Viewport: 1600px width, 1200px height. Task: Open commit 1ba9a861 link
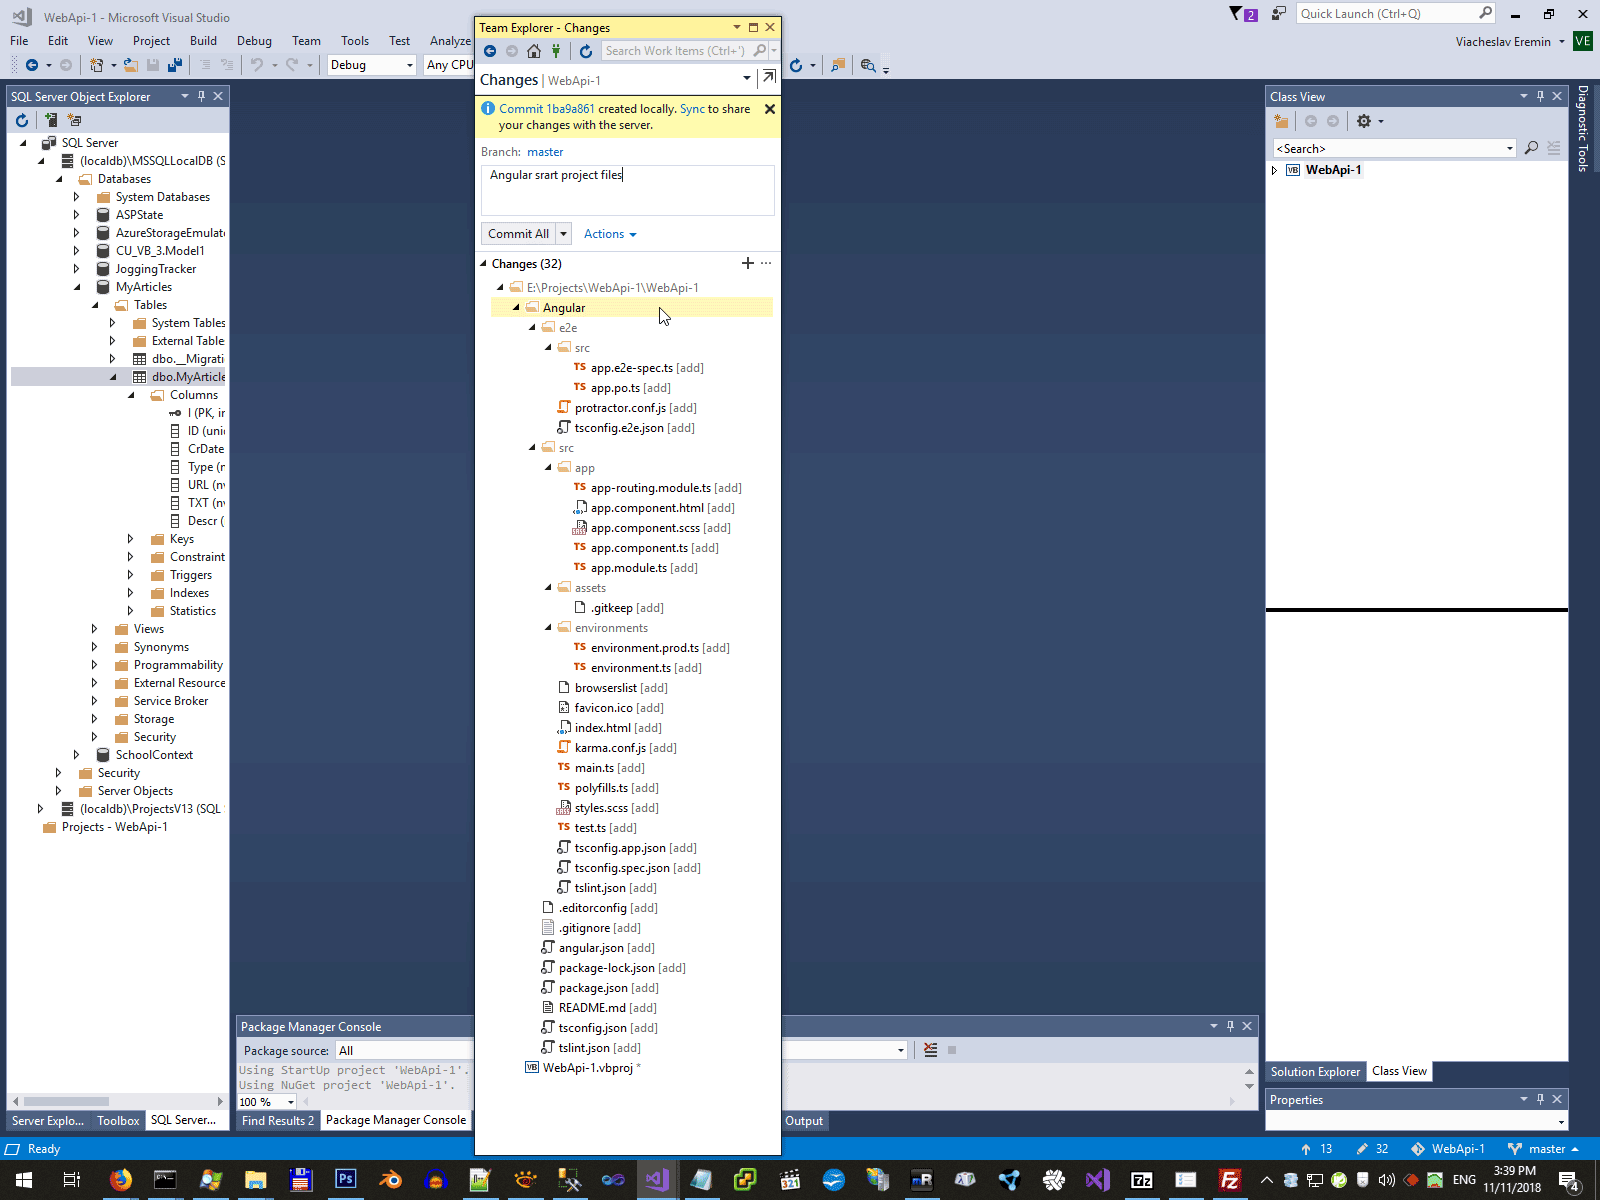click(x=546, y=109)
